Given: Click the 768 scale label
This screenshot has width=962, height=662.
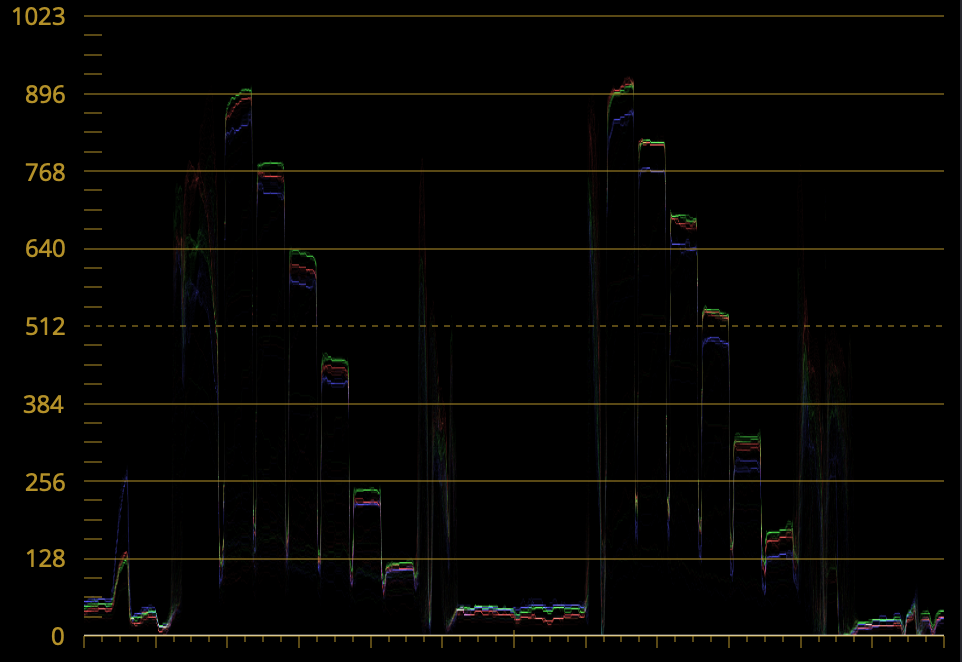Looking at the screenshot, I should 45,172.
